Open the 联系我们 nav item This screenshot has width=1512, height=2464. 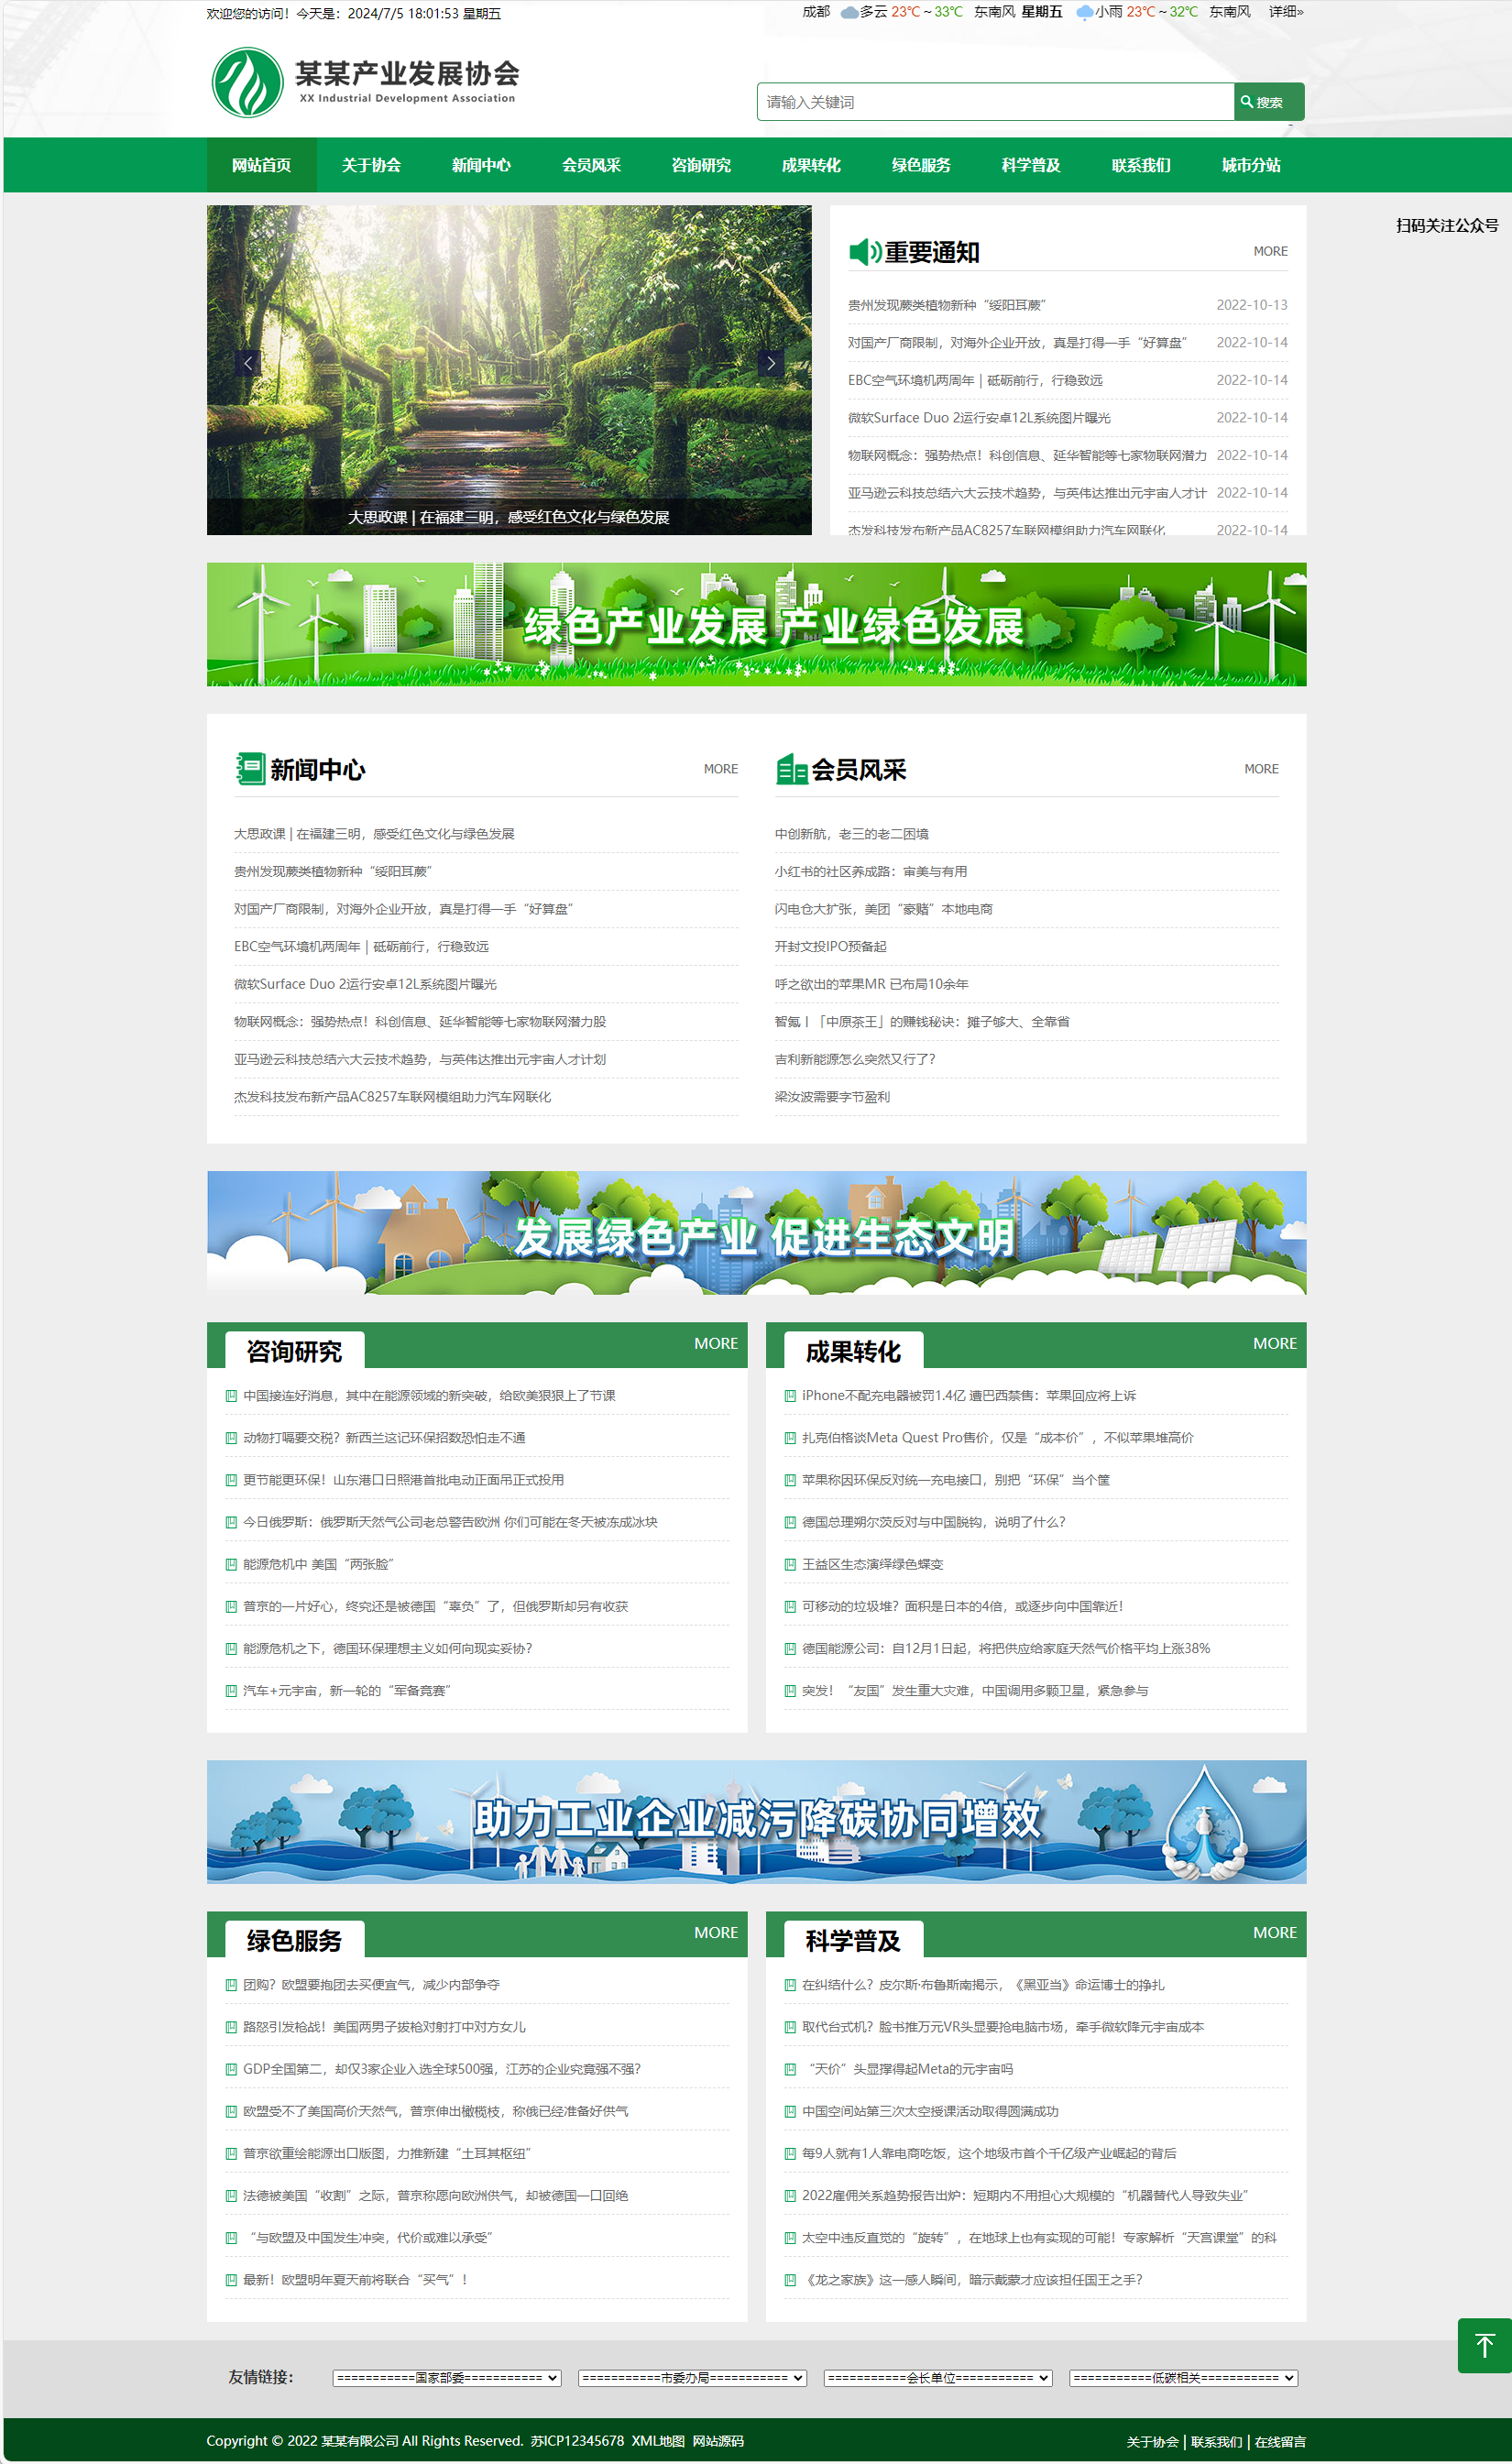click(1142, 165)
